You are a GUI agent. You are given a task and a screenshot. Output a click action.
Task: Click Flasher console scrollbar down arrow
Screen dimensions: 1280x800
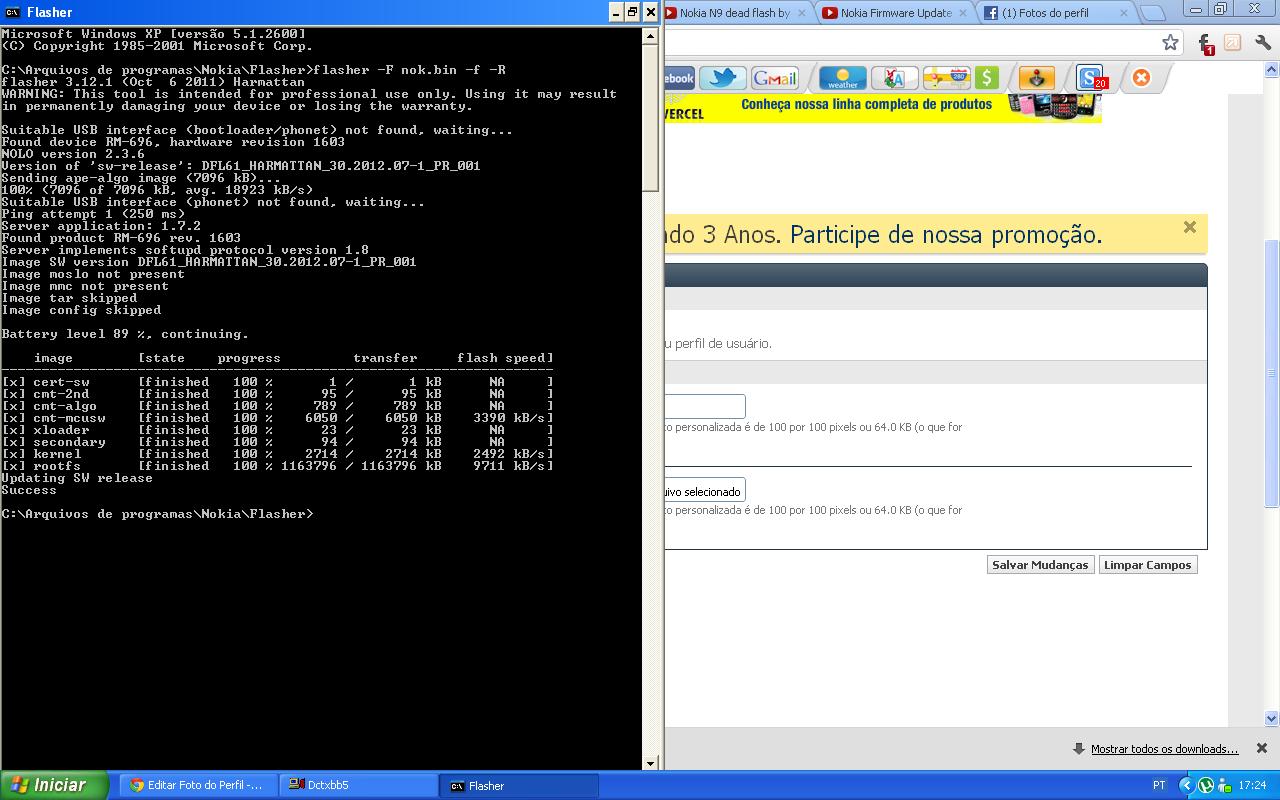click(x=650, y=763)
